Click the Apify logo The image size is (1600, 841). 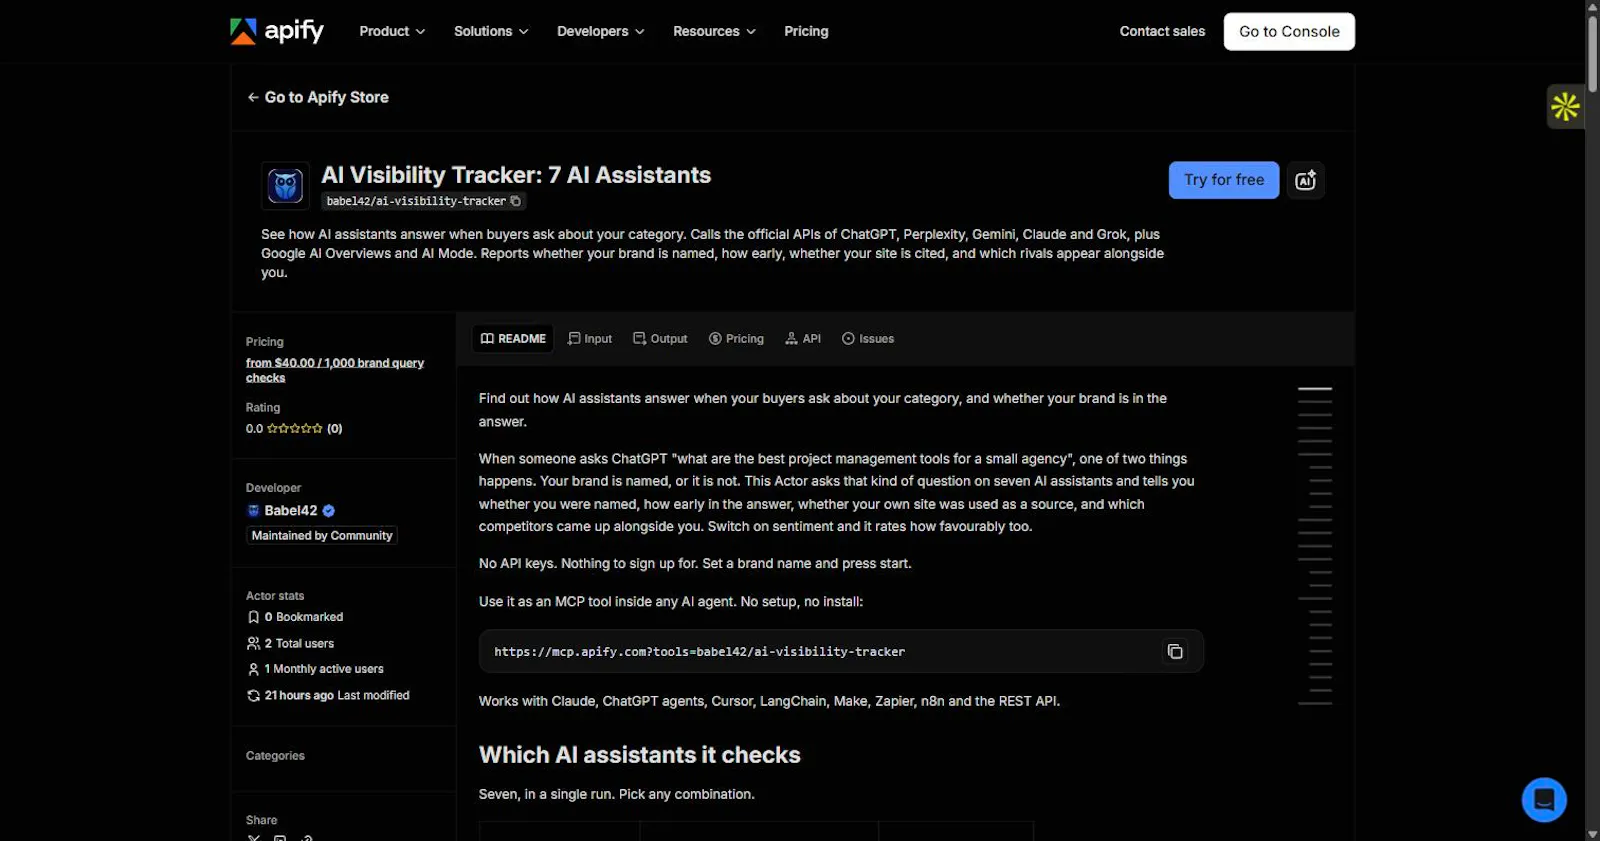(x=277, y=31)
